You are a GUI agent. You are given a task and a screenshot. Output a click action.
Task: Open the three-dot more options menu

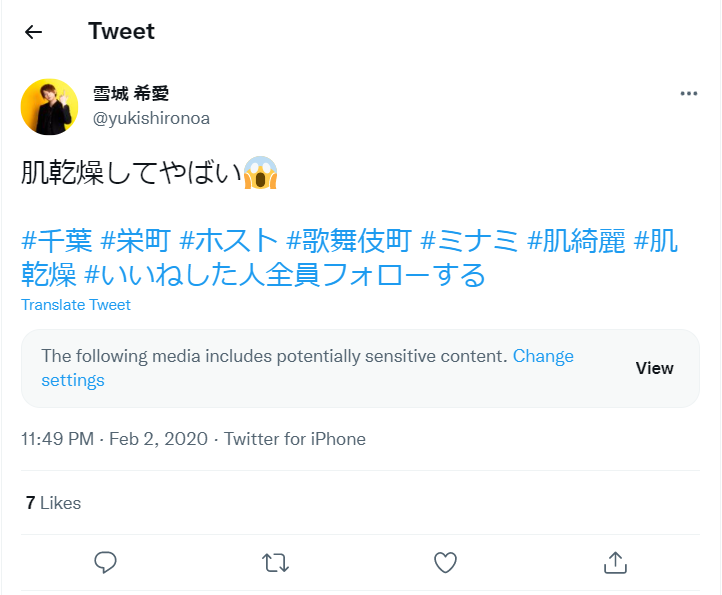tap(688, 94)
